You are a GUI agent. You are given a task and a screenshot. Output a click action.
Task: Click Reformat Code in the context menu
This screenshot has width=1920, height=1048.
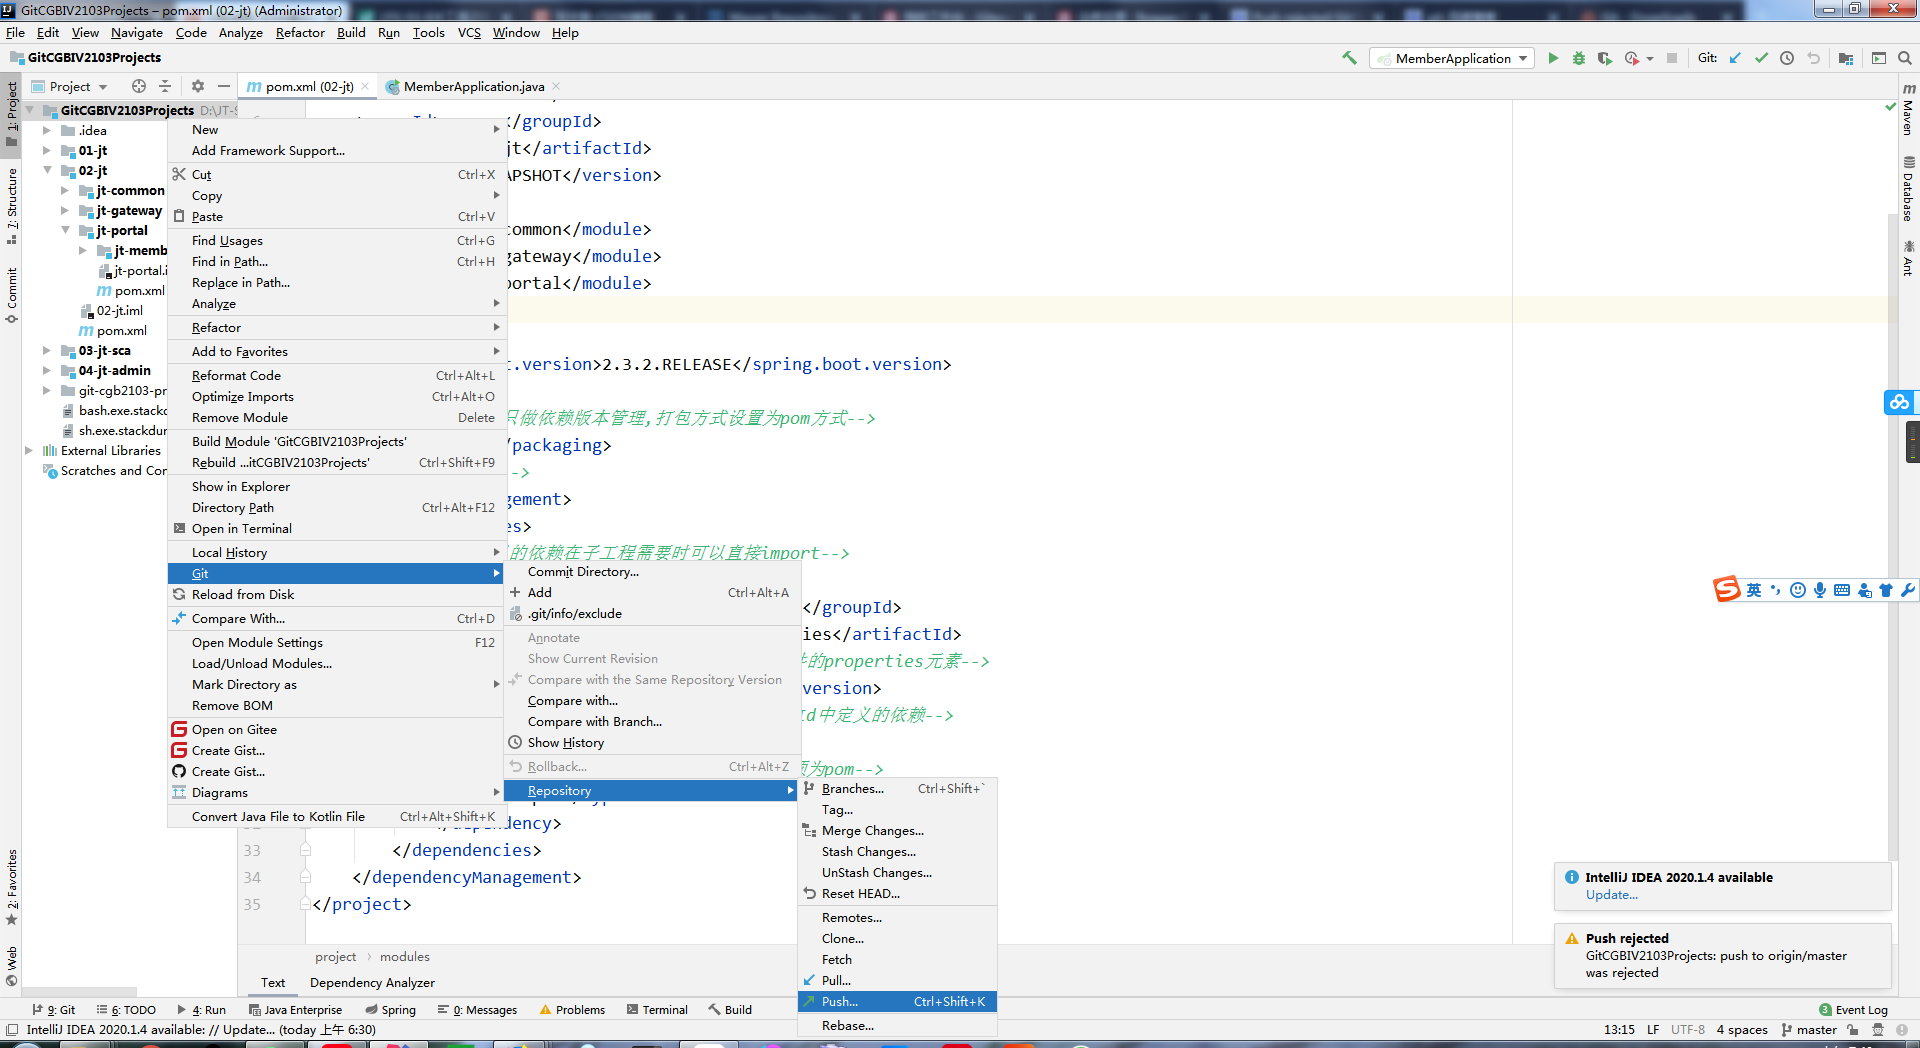(x=336, y=375)
